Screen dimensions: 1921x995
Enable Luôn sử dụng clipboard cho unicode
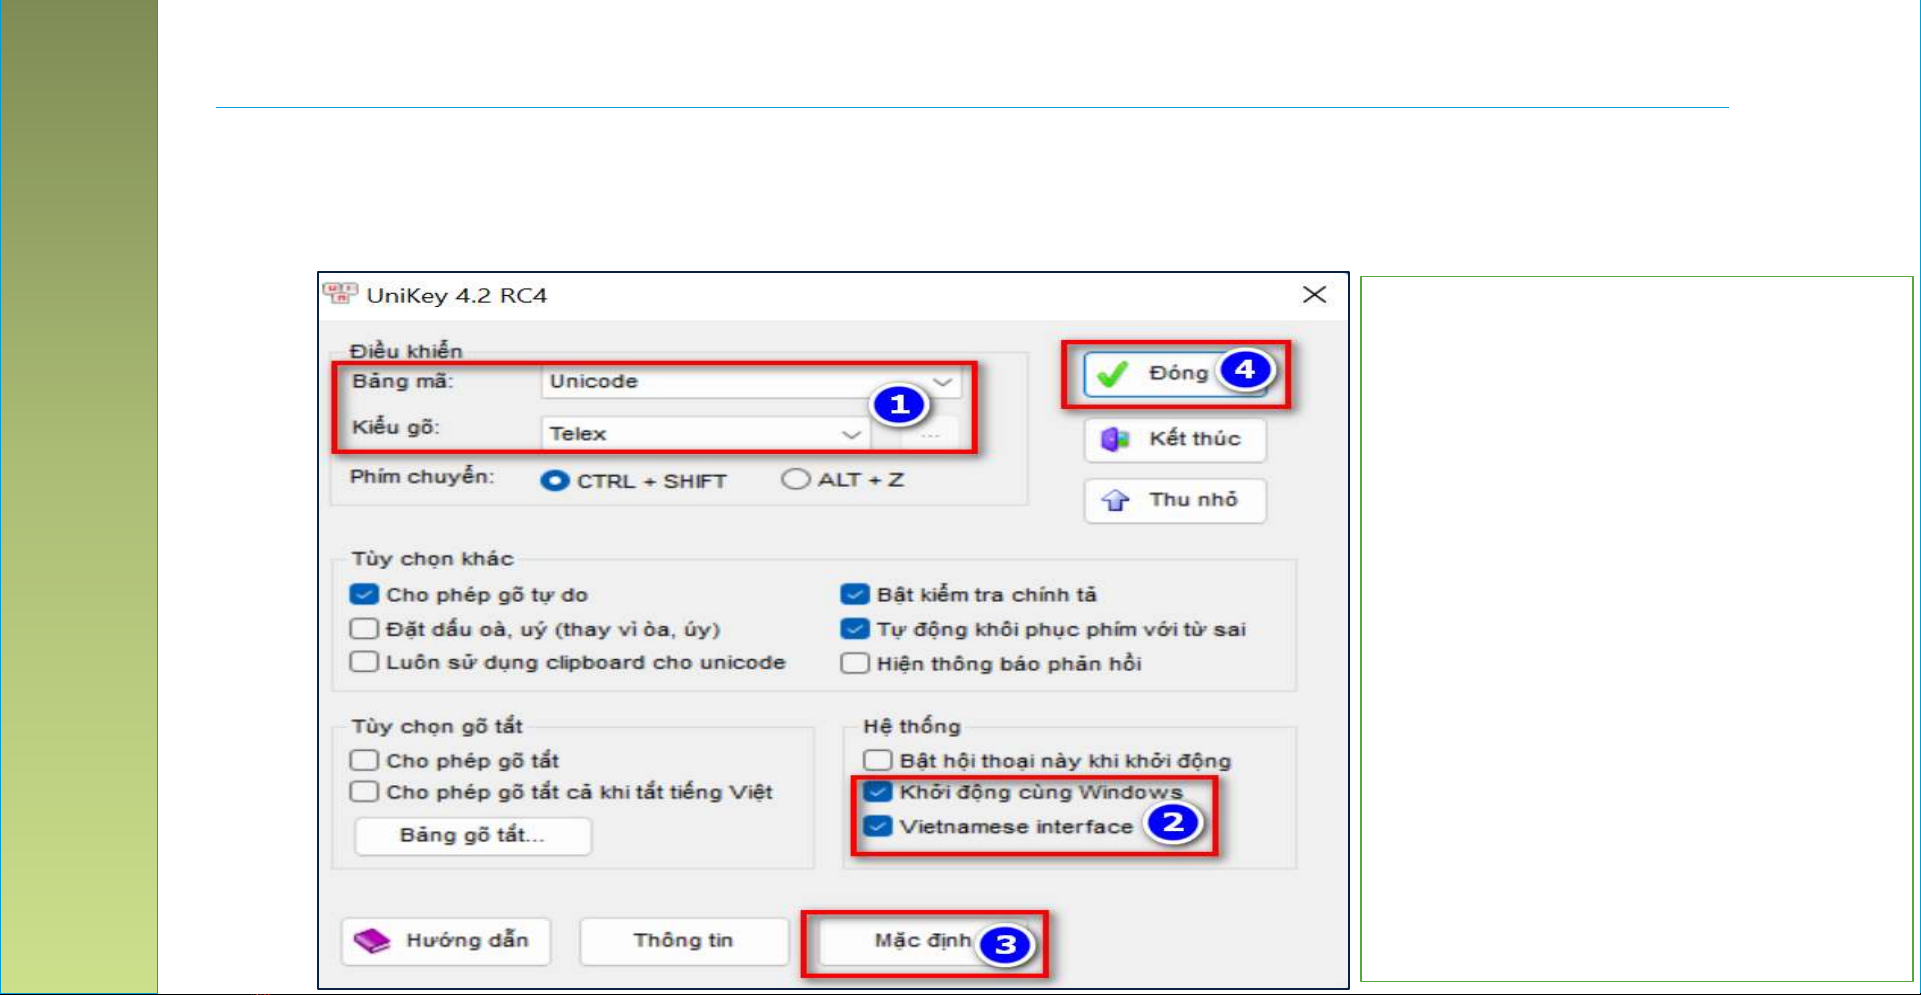pyautogui.click(x=364, y=662)
